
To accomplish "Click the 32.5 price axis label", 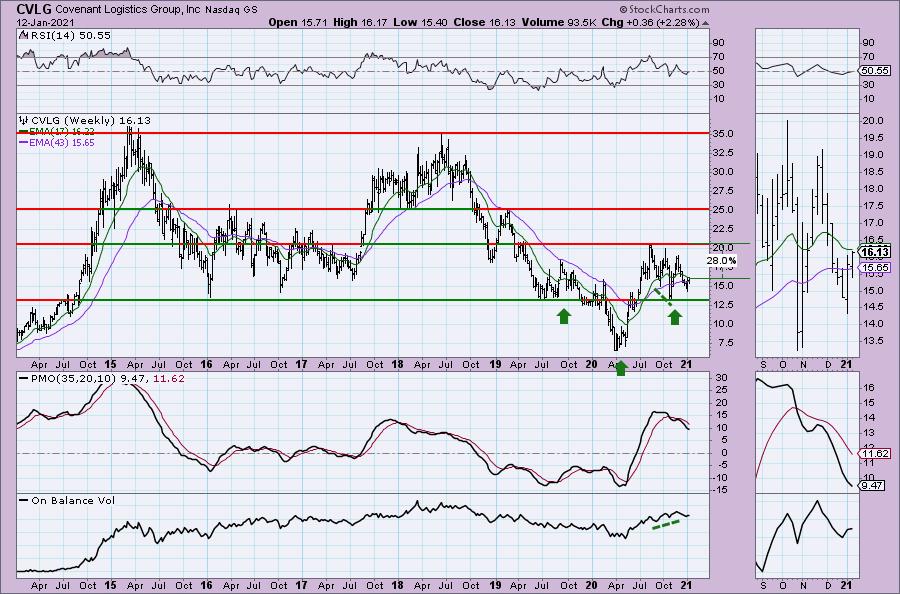I will 724,153.
